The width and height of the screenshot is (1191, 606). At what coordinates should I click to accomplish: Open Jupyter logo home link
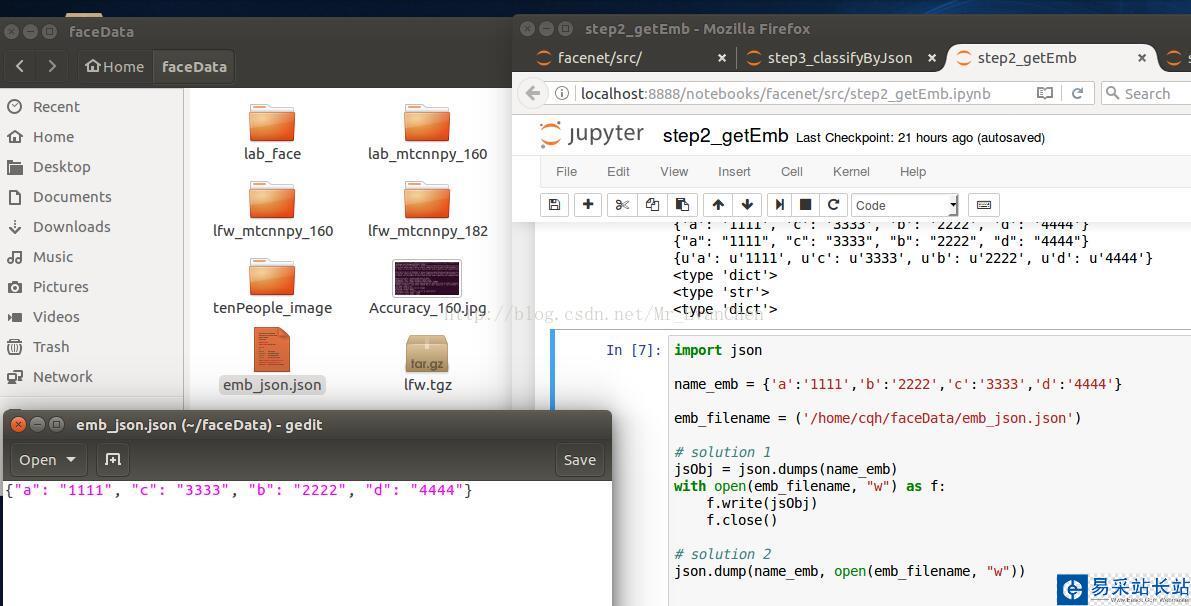pos(592,135)
